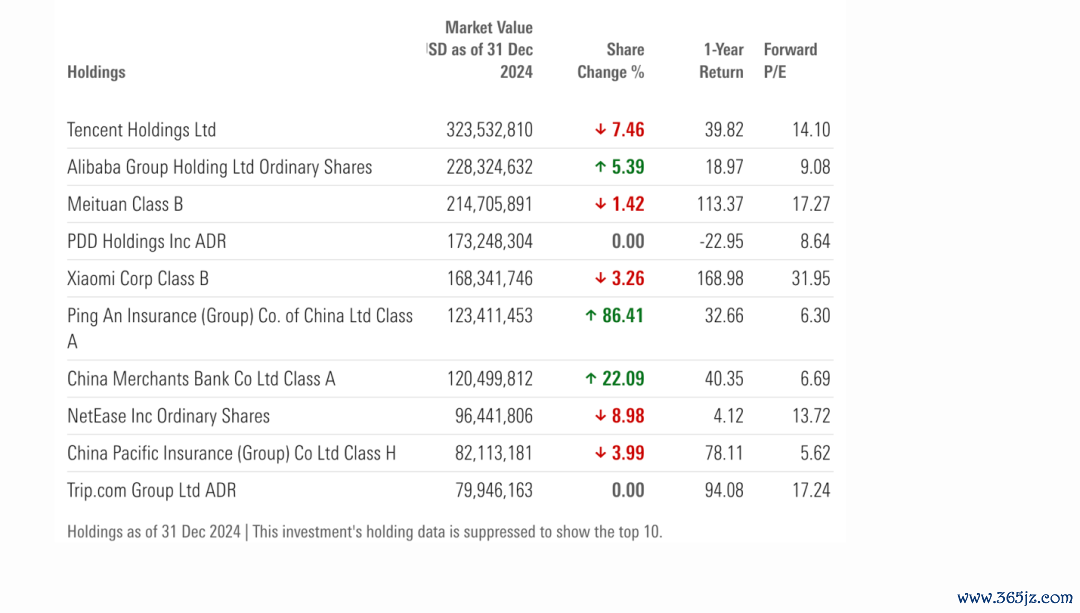Image resolution: width=1080 pixels, height=613 pixels.
Task: Click the Forward P/E column header
Action: (790, 61)
